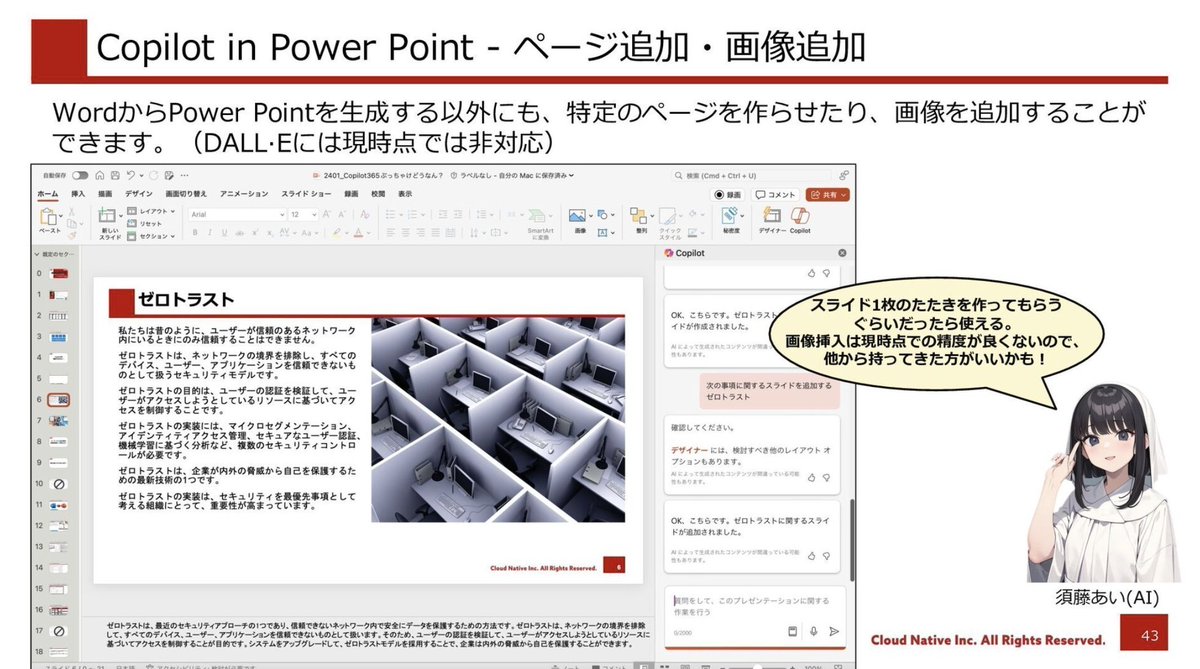Click the Home icon in title bar

100,175
